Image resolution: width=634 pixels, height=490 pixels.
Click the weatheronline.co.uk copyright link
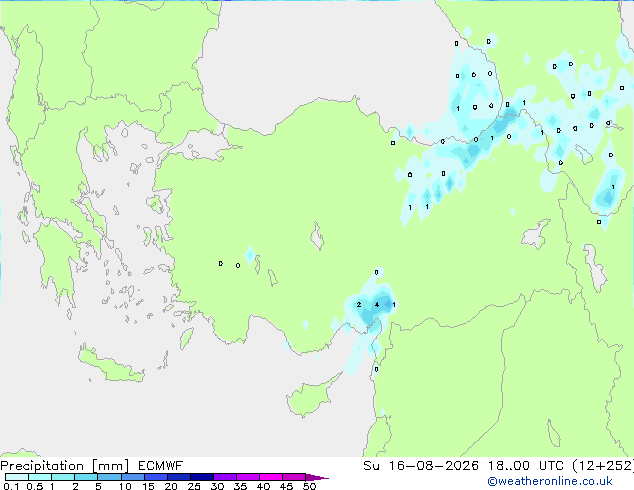(x=550, y=481)
